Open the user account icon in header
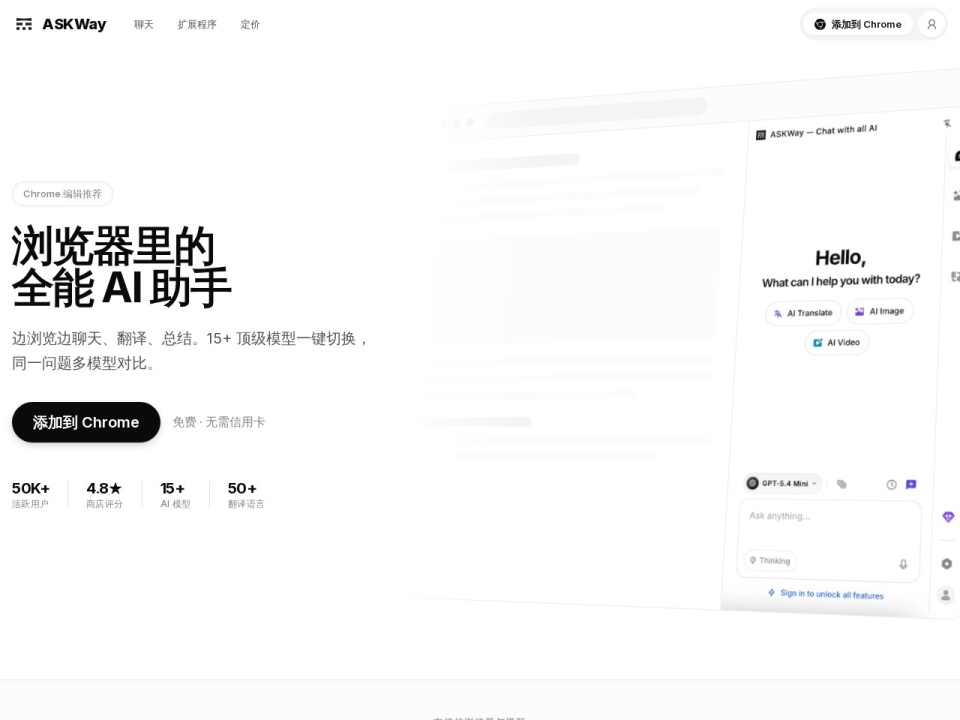Image resolution: width=960 pixels, height=720 pixels. [932, 24]
